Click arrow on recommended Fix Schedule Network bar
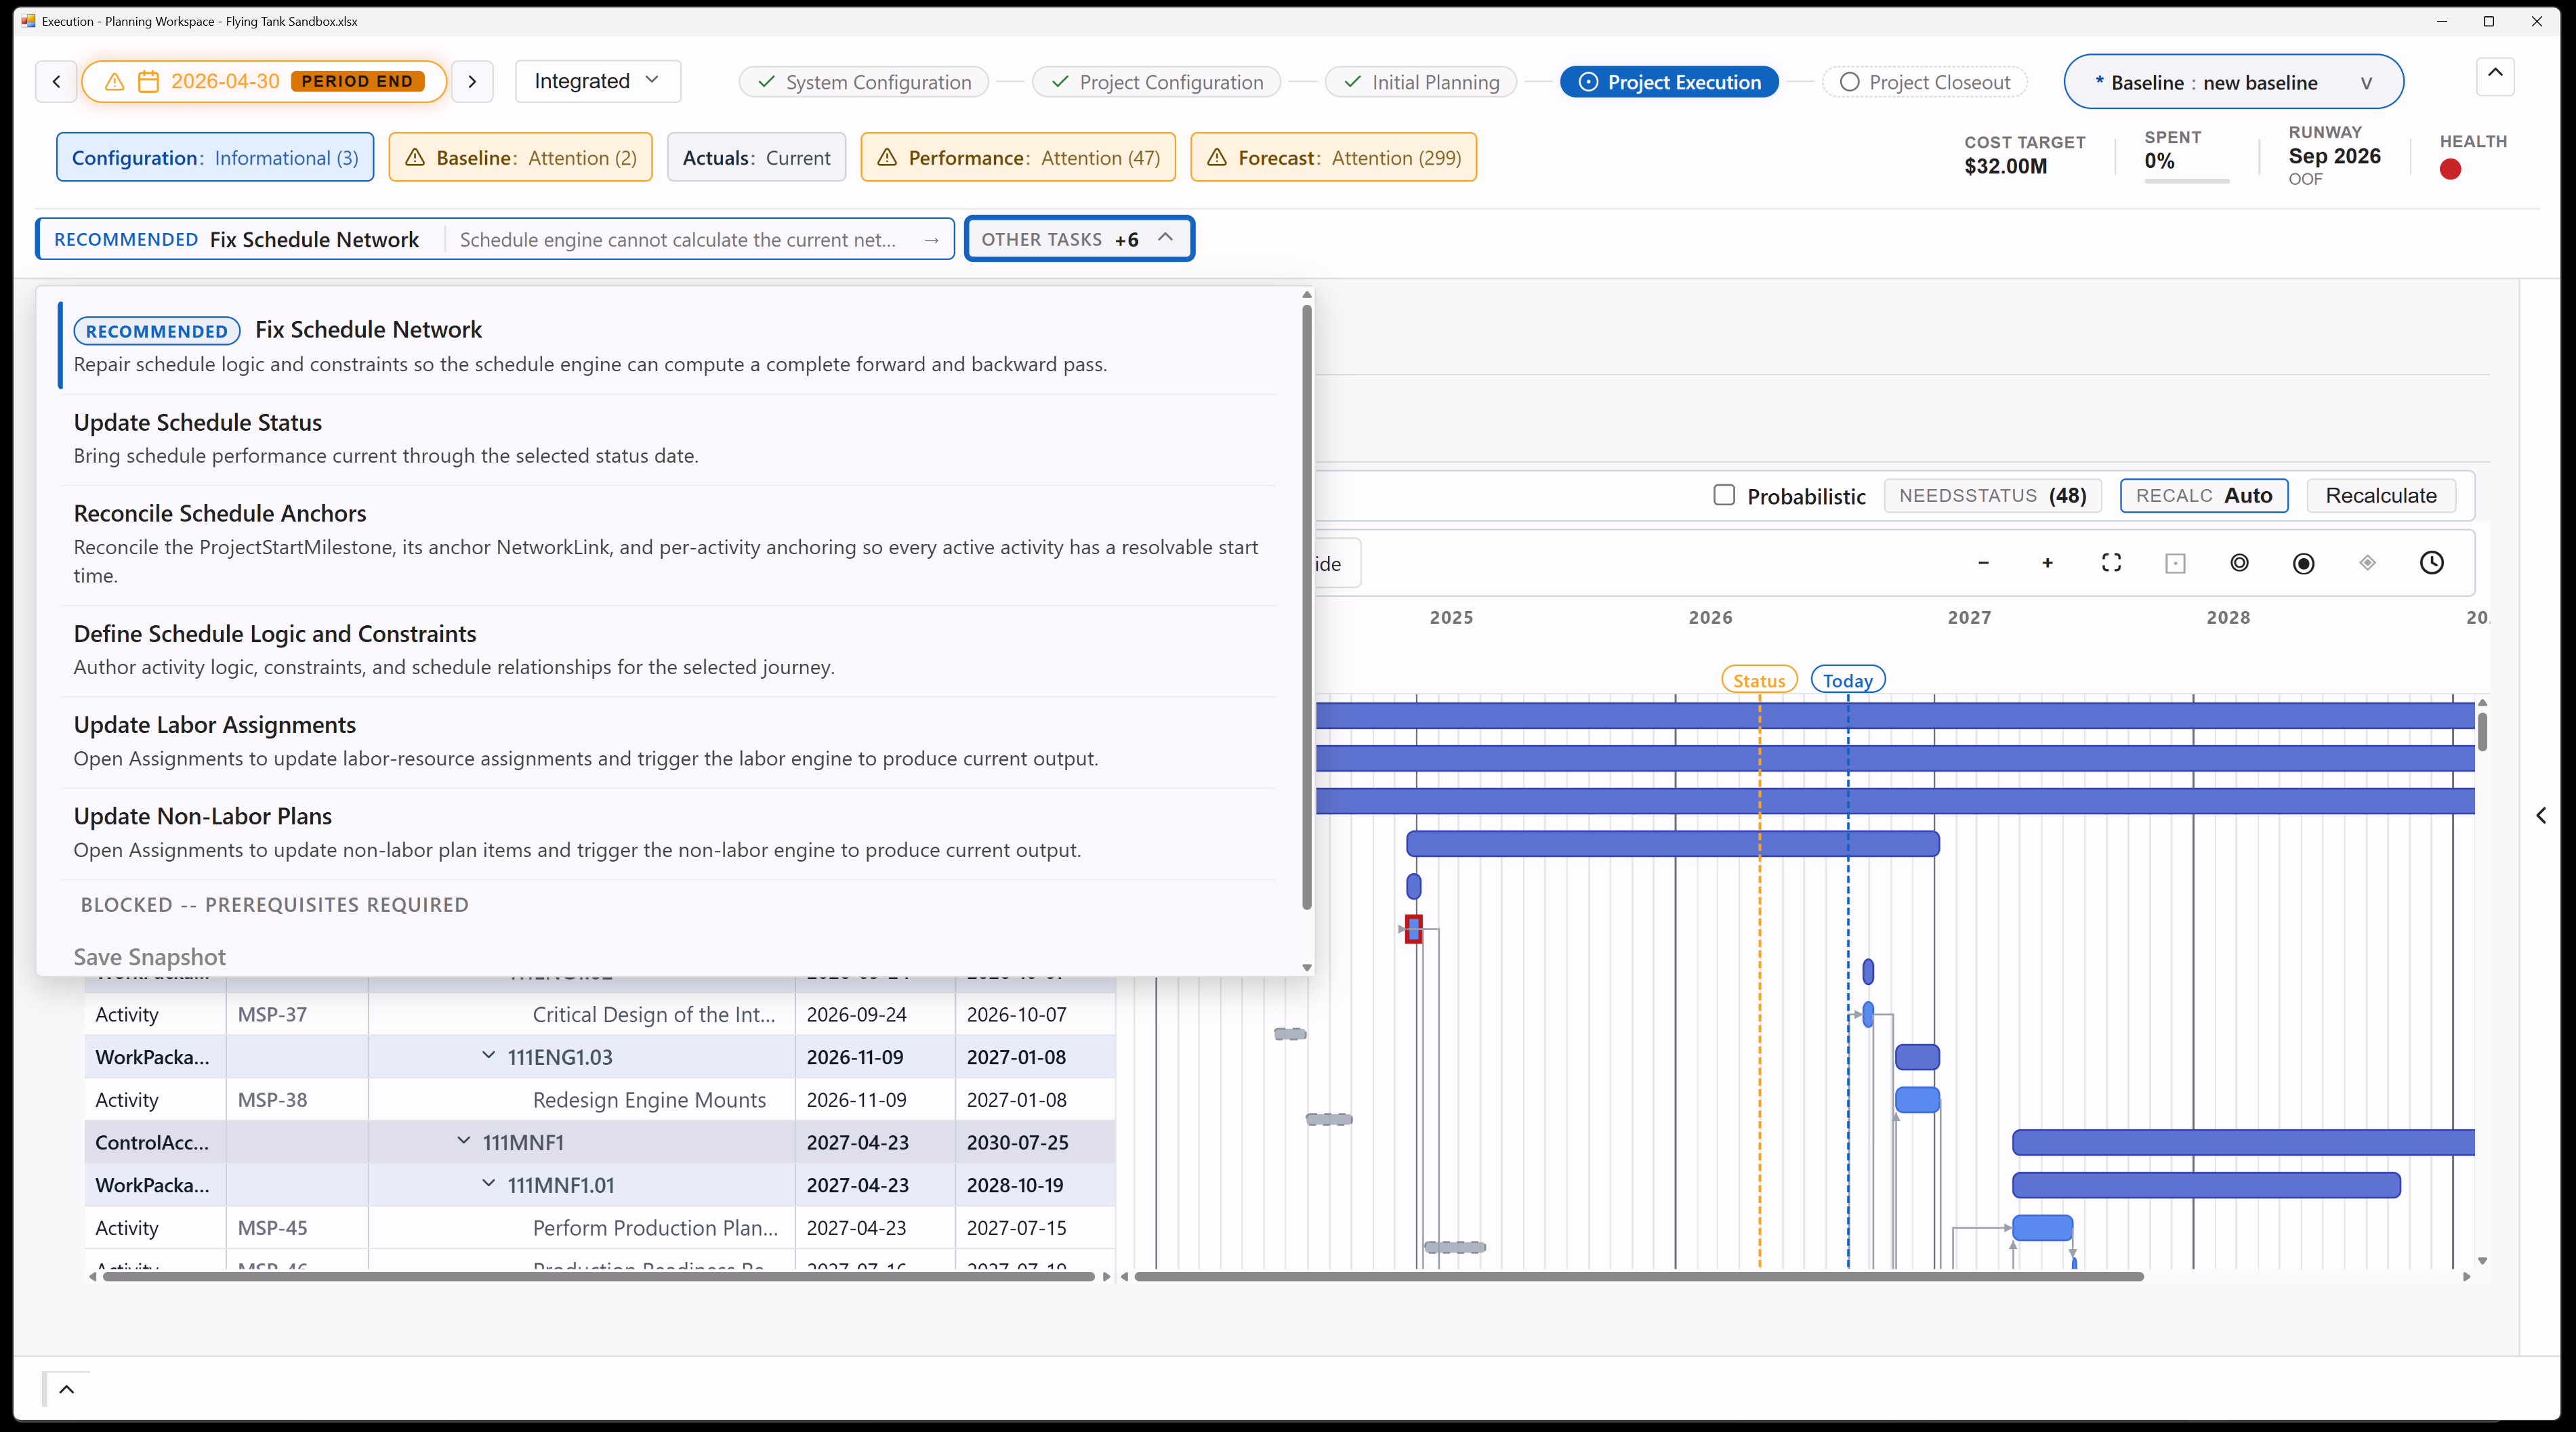 pyautogui.click(x=931, y=240)
